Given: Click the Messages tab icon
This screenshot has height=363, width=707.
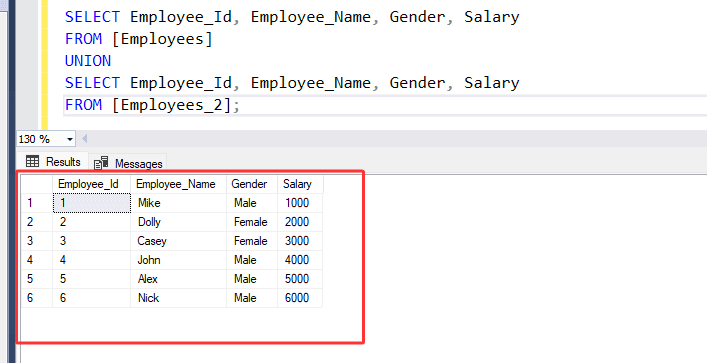Looking at the screenshot, I should (101, 163).
